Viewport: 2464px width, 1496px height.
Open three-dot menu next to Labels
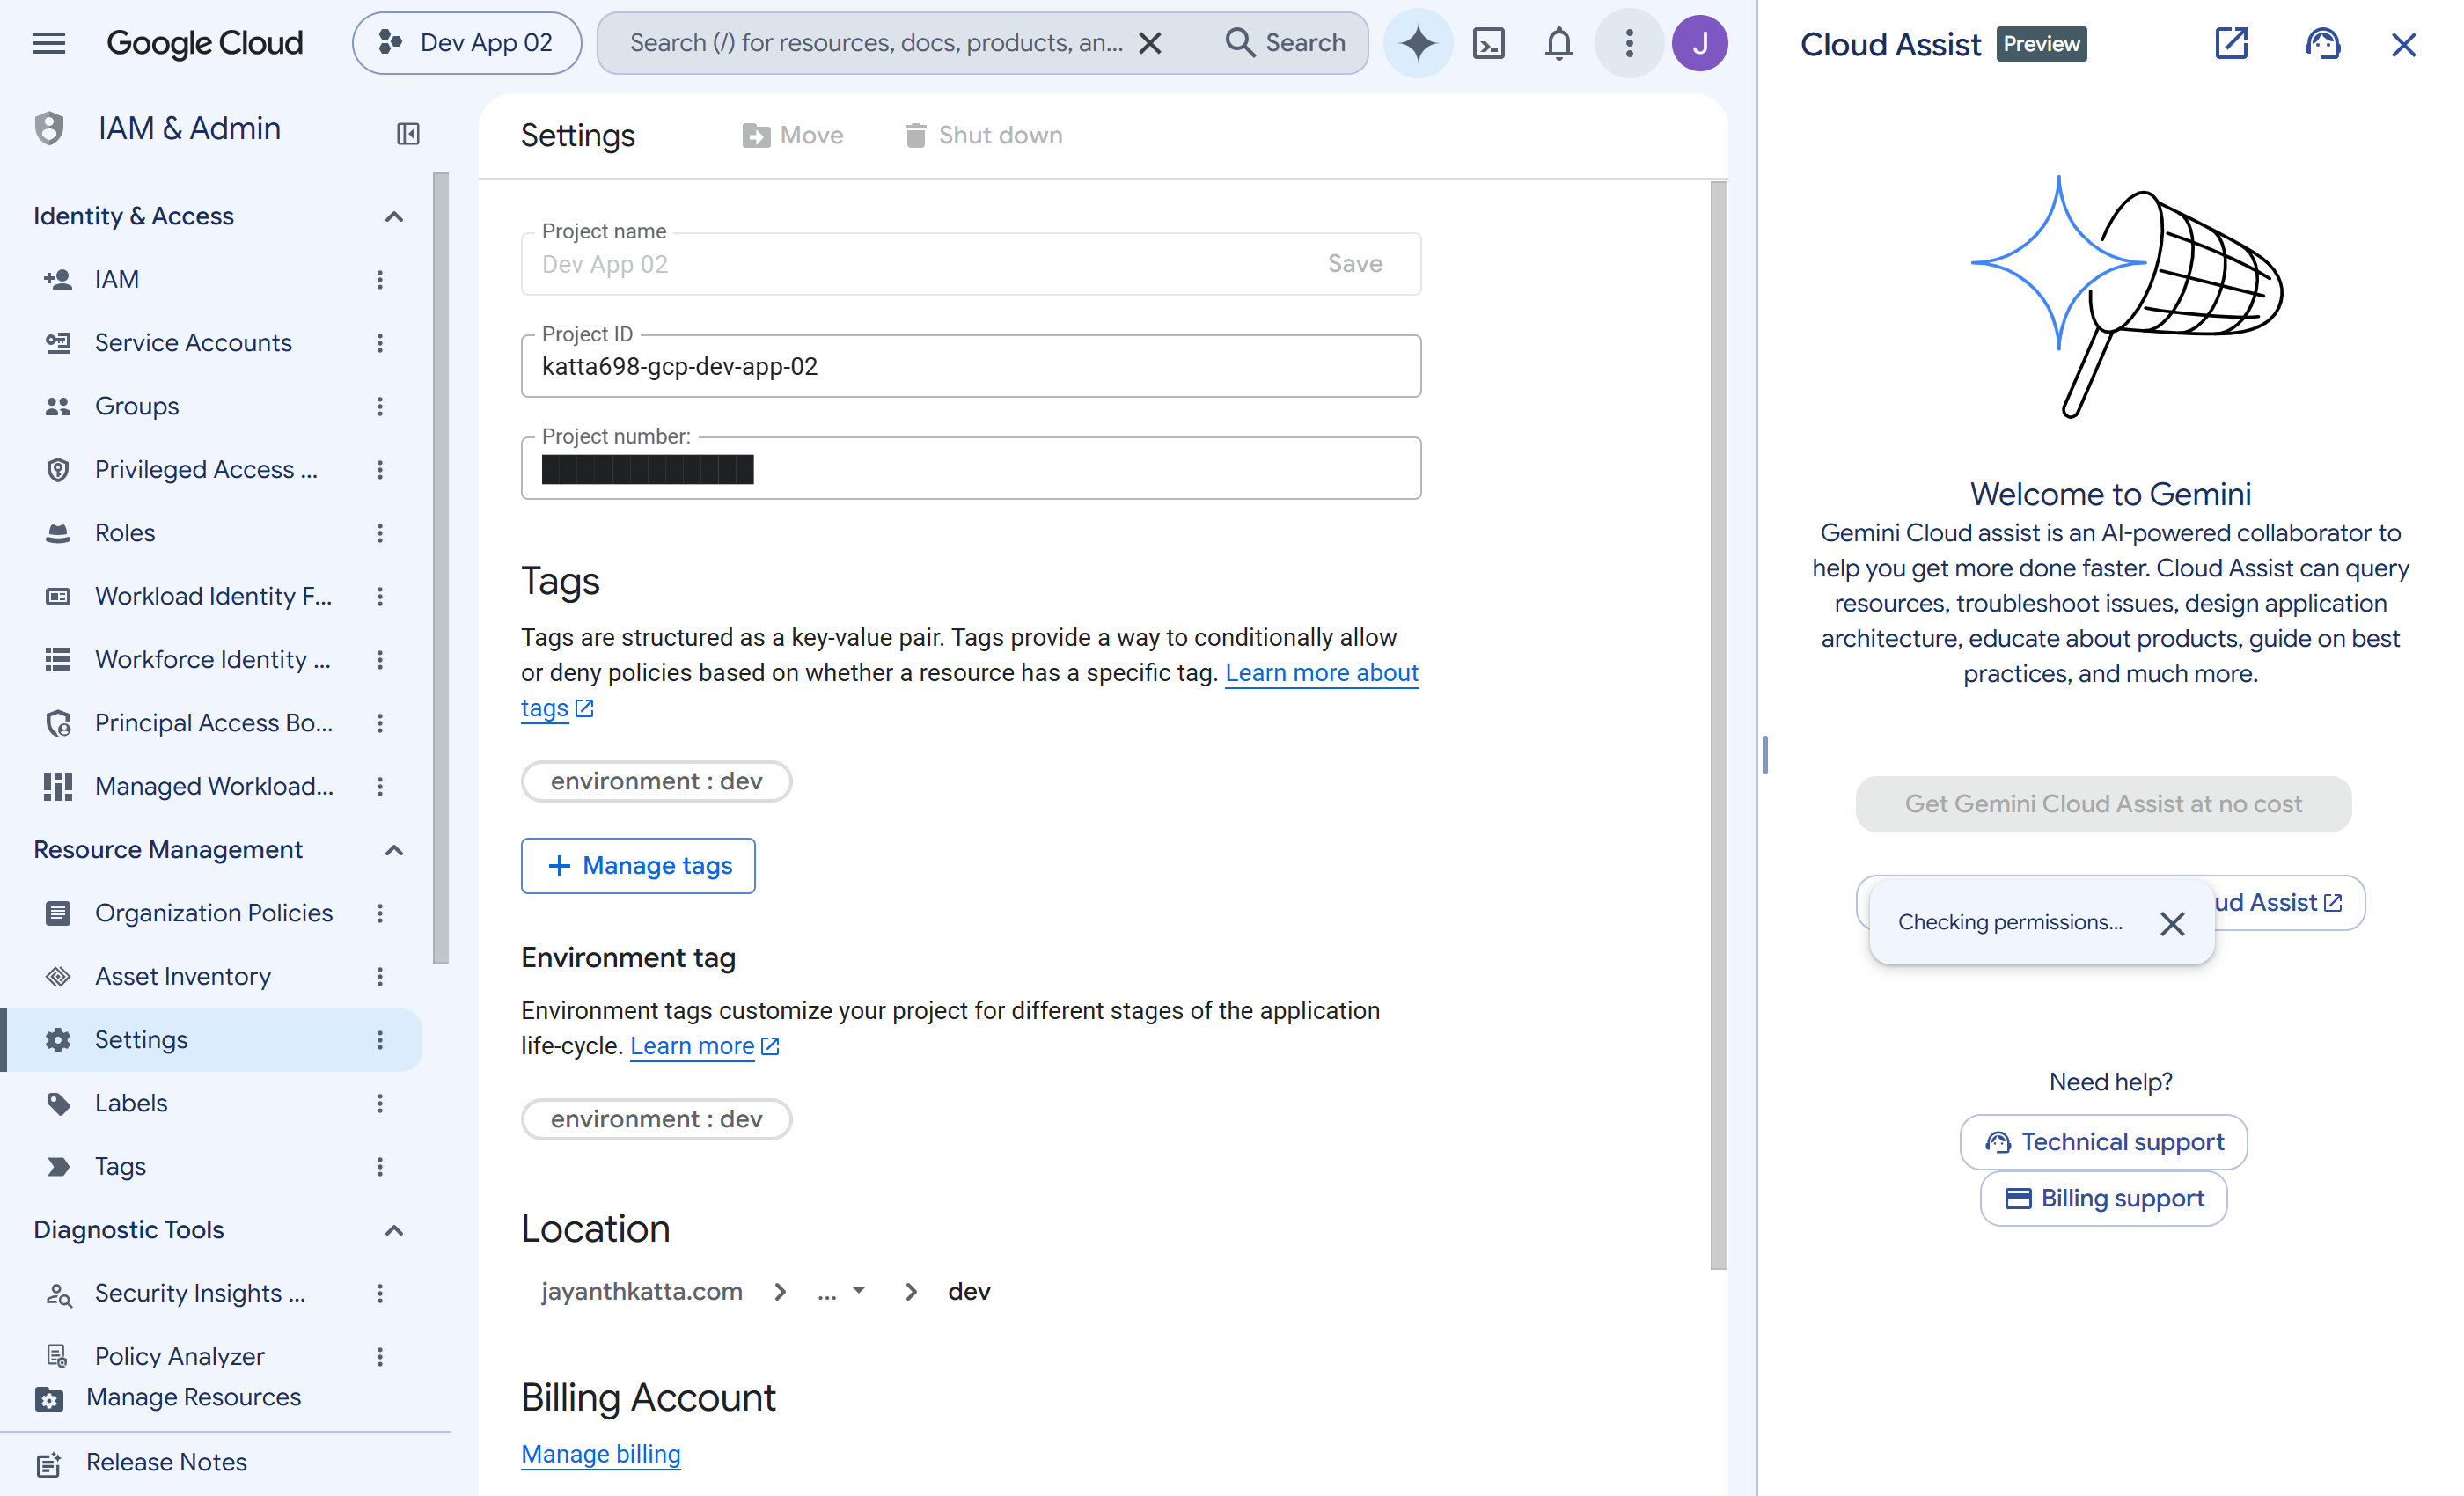click(x=380, y=1103)
